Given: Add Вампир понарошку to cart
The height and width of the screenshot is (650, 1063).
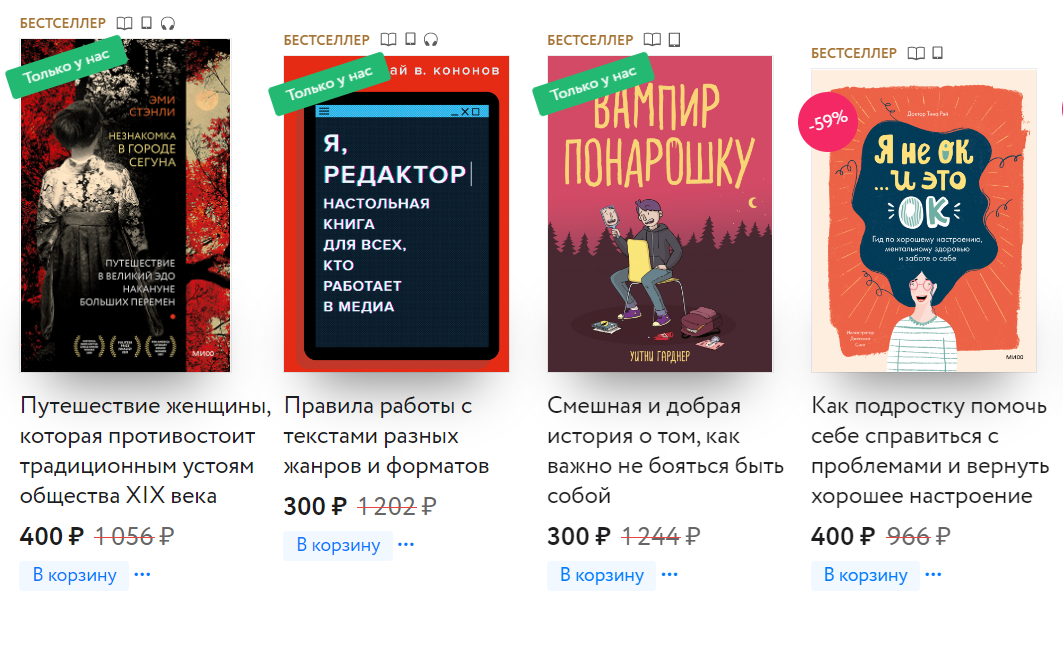Looking at the screenshot, I should (x=602, y=575).
